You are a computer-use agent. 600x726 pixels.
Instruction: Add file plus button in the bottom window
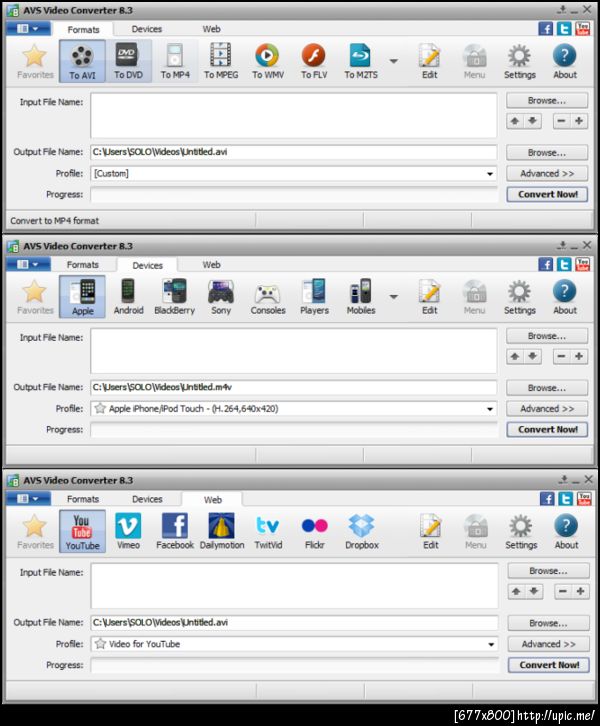tap(581, 591)
